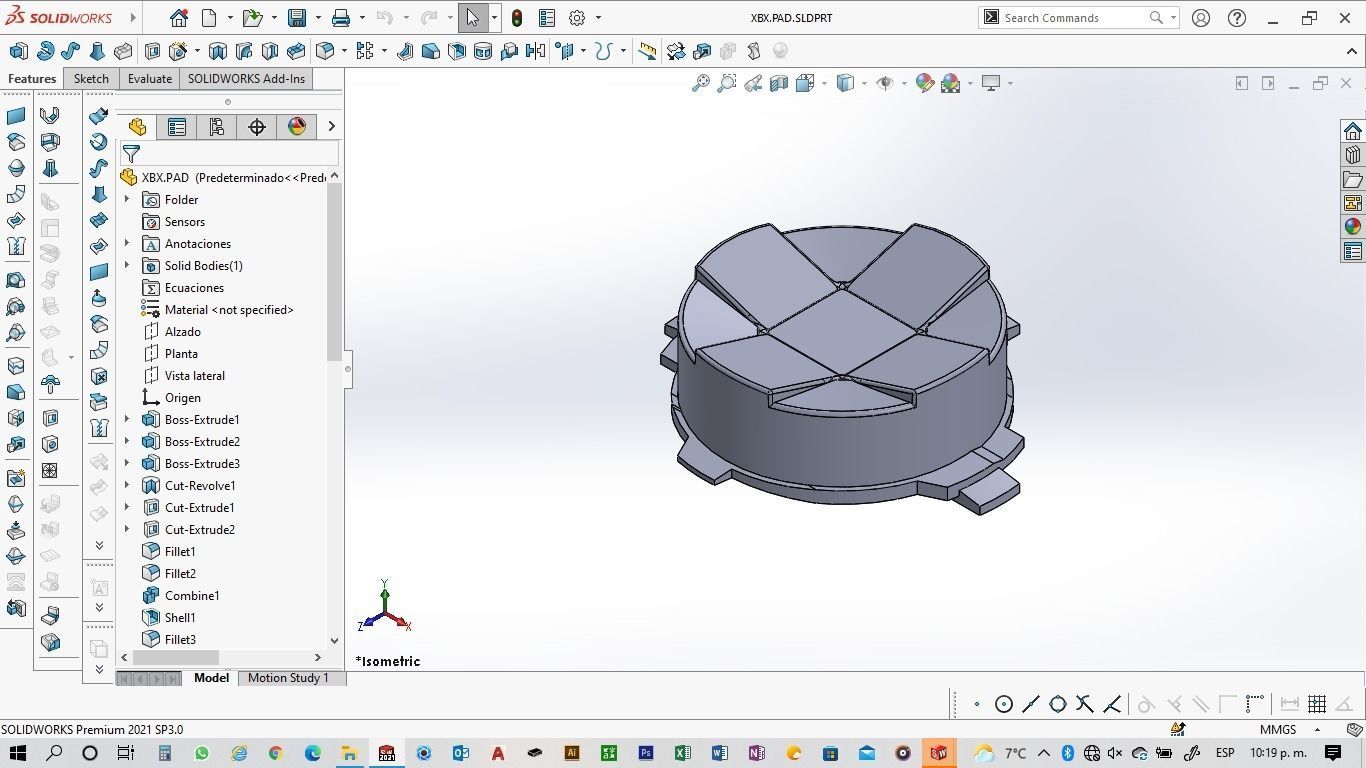
Task: Toggle the Intersection snap
Action: [1085, 704]
